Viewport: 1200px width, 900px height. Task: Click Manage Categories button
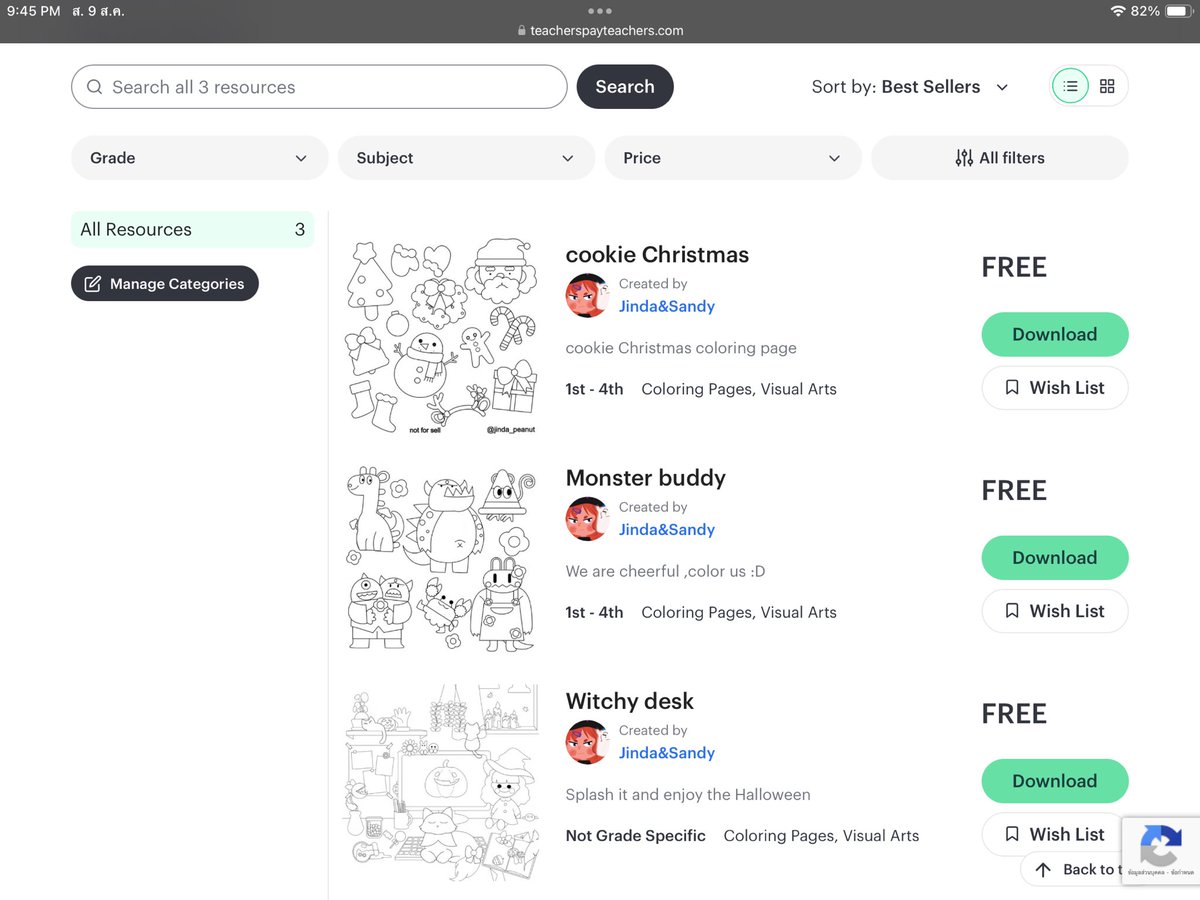point(165,284)
